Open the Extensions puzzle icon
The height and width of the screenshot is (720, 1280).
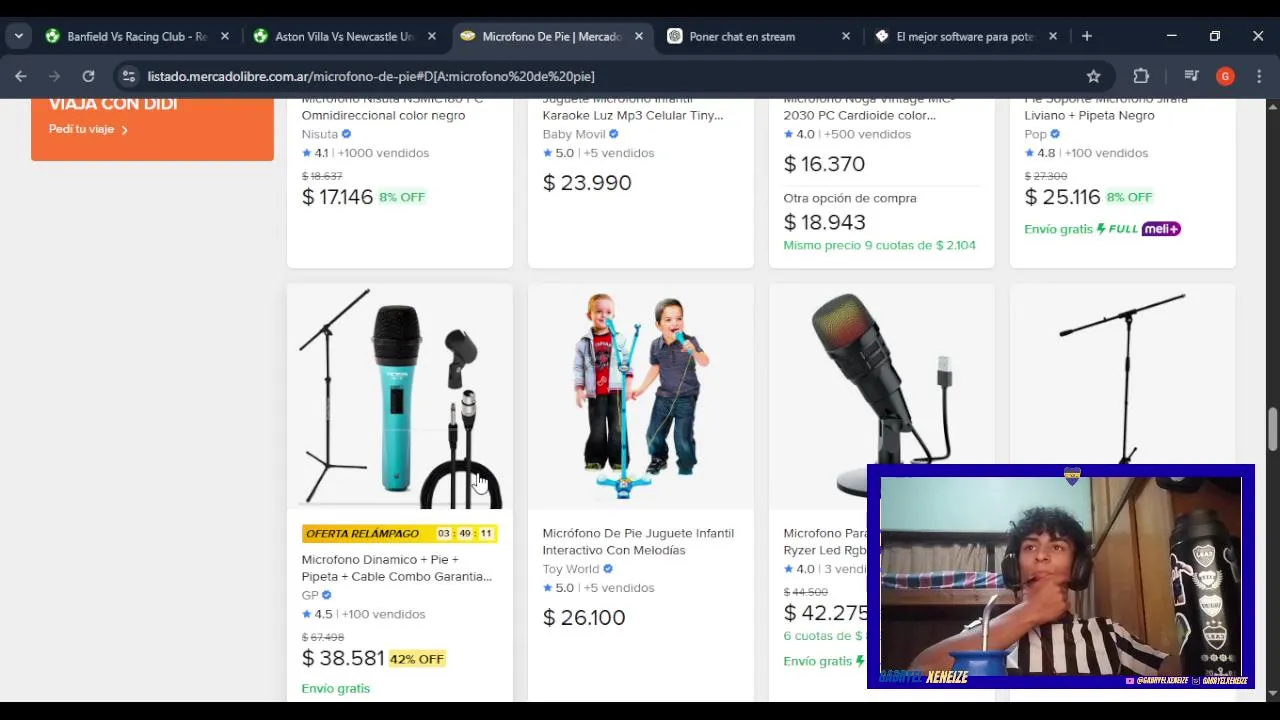pyautogui.click(x=1141, y=76)
